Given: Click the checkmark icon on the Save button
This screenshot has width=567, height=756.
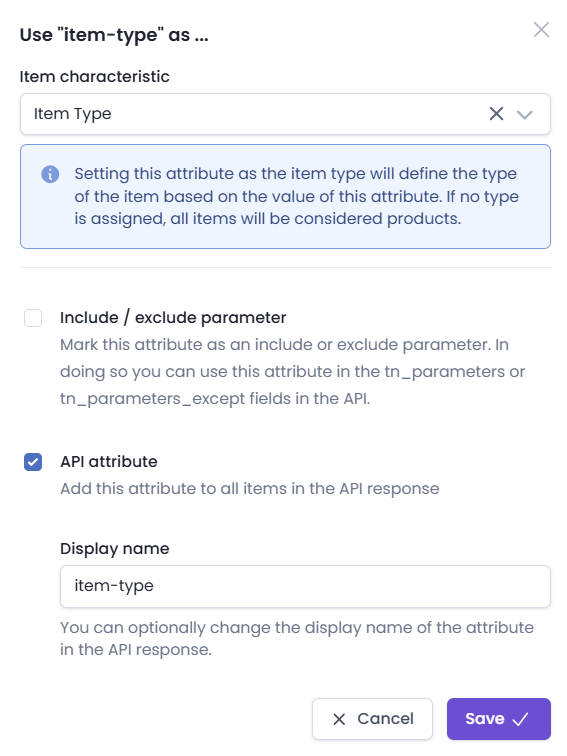Looking at the screenshot, I should click(520, 719).
